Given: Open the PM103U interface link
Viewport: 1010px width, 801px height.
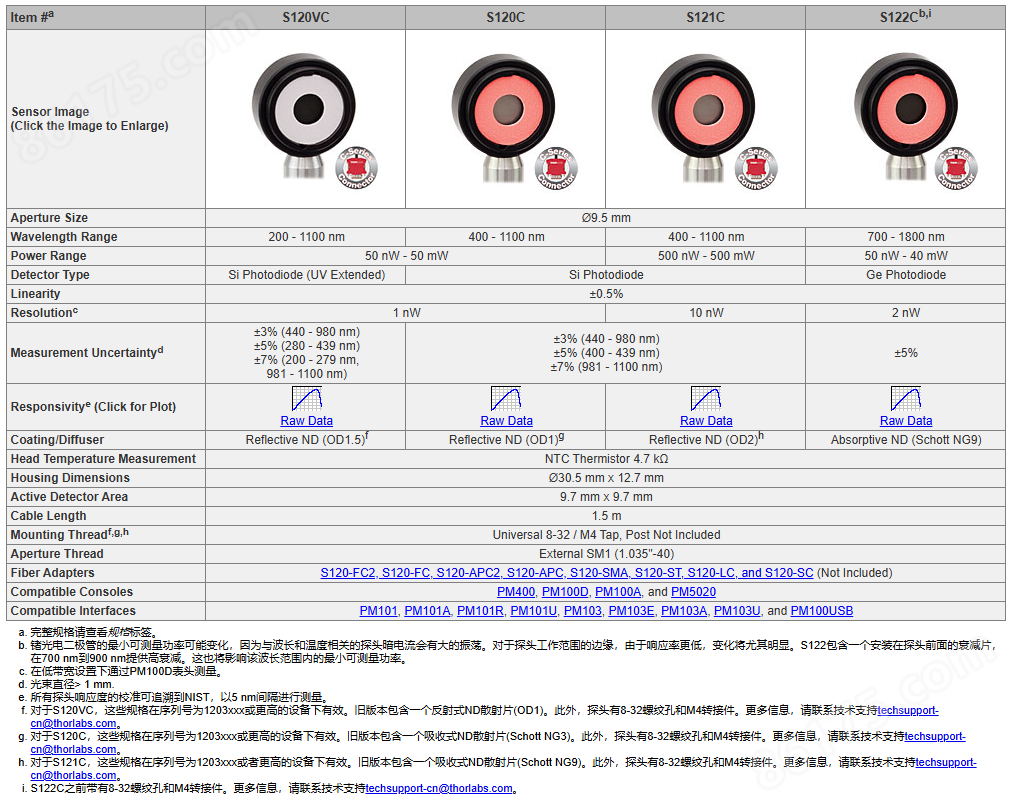Looking at the screenshot, I should coord(737,611).
